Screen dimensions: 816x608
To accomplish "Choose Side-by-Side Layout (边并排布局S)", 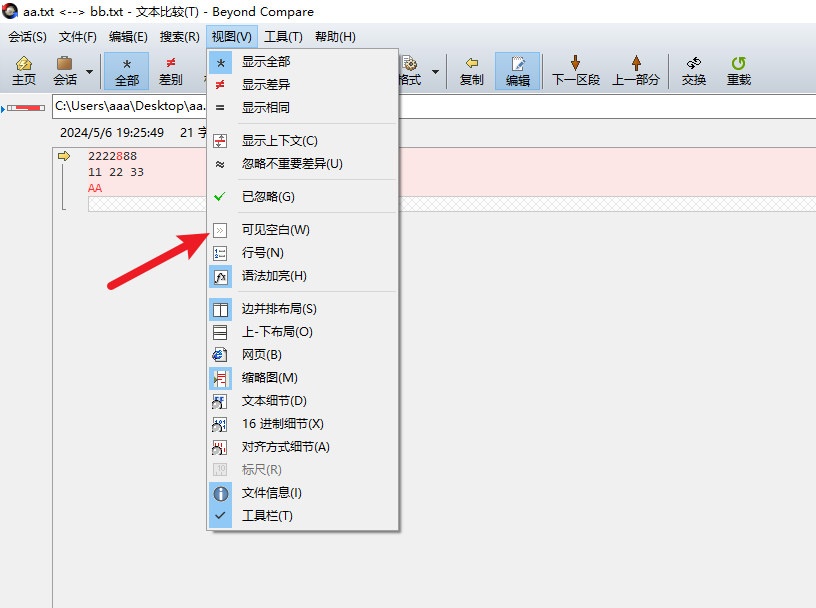I will 302,309.
